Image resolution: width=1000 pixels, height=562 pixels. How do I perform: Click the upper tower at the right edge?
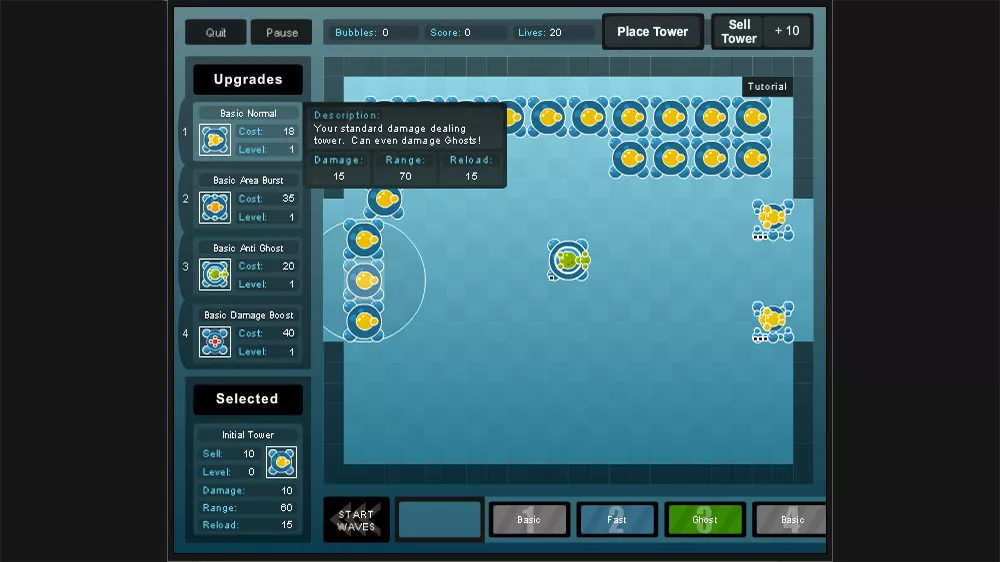(x=772, y=219)
